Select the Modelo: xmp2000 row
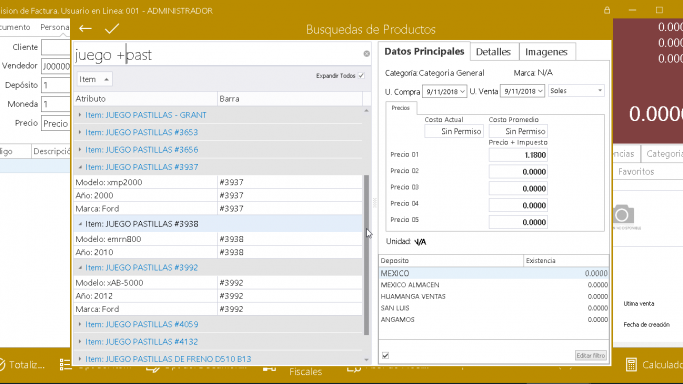Image resolution: width=683 pixels, height=384 pixels. (x=218, y=182)
